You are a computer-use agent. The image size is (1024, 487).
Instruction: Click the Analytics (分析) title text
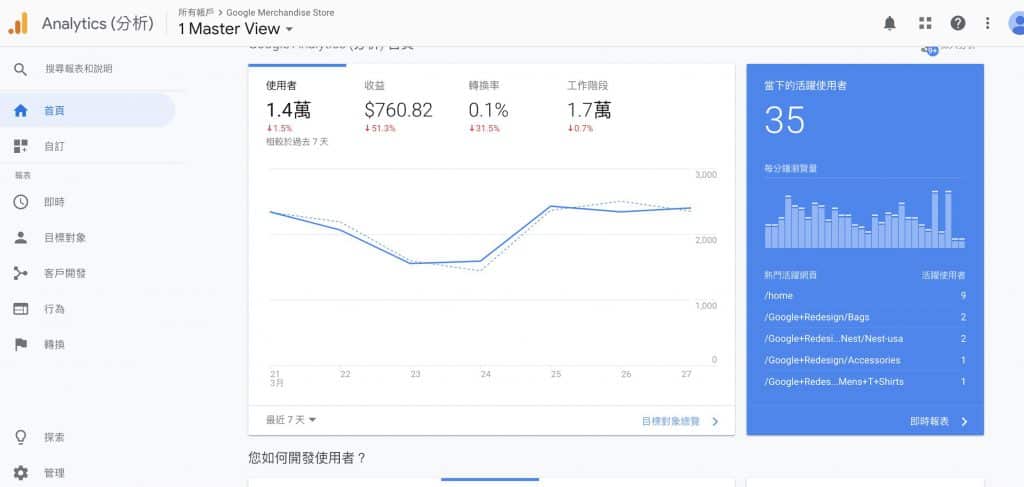[x=98, y=24]
